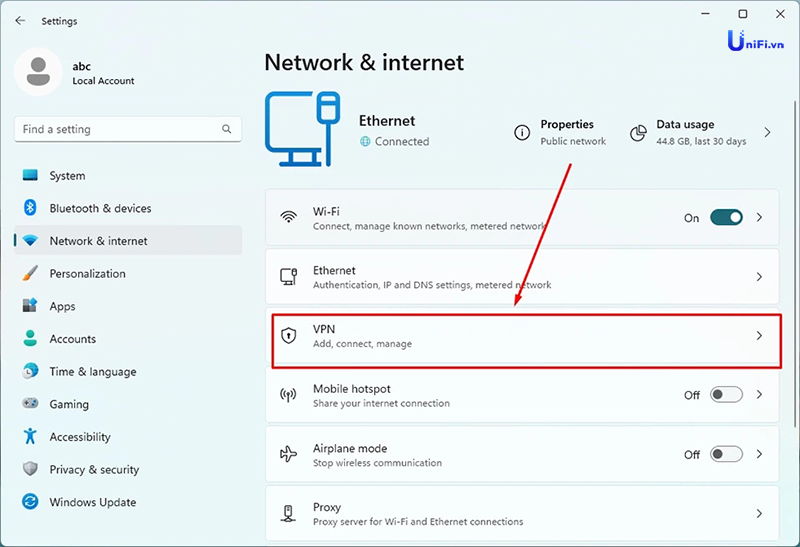
Task: Click the Apps icon in sidebar
Action: coord(30,306)
